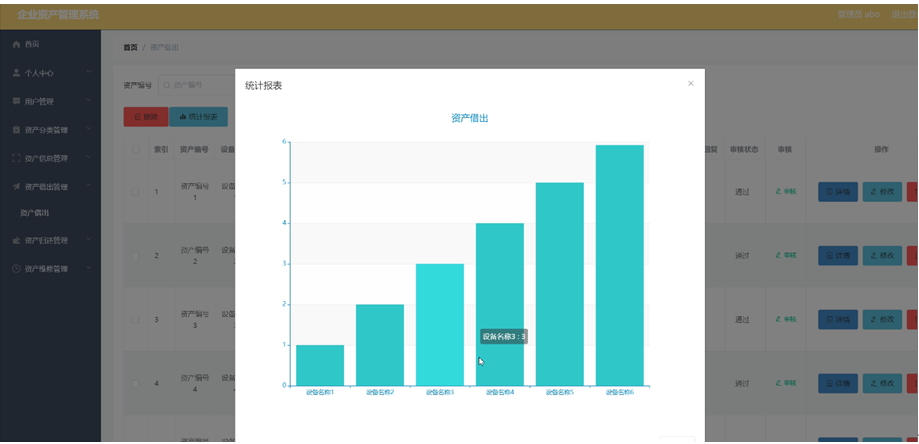
Task: Click the 详情 button in row 2
Action: 838,255
